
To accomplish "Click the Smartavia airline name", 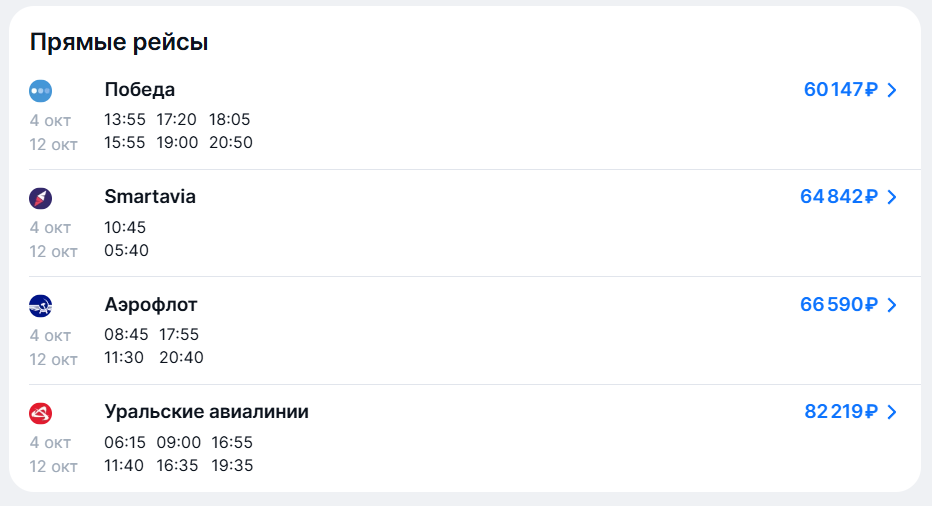I will pyautogui.click(x=150, y=197).
